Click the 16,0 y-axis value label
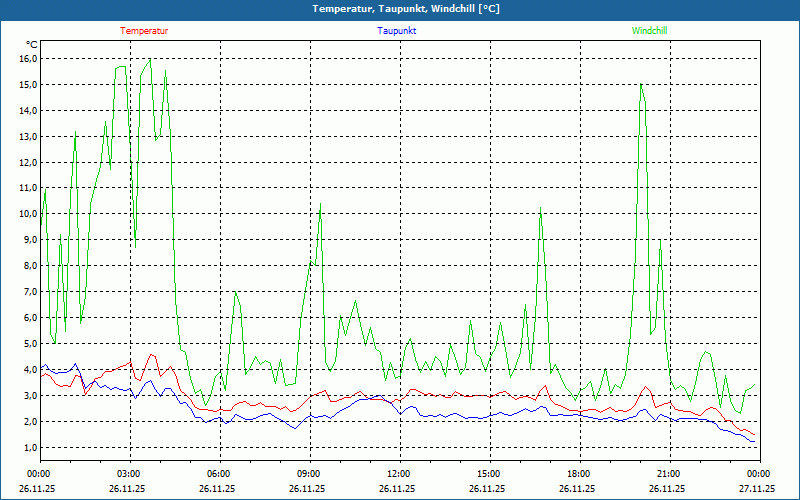Viewport: 800px width, 500px height. [x=27, y=59]
